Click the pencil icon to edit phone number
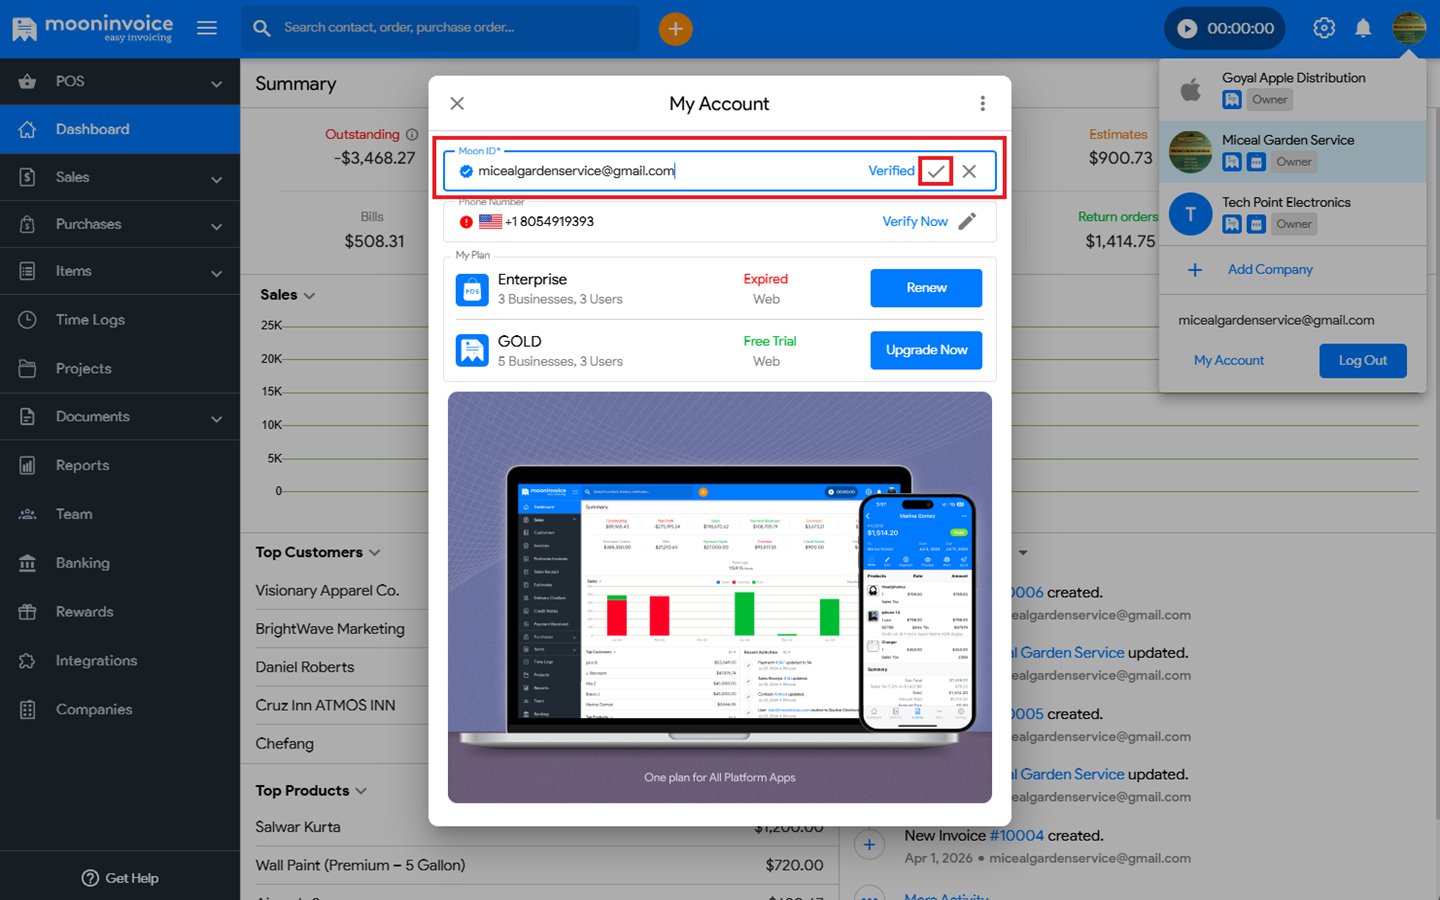Image resolution: width=1440 pixels, height=900 pixels. pos(967,221)
